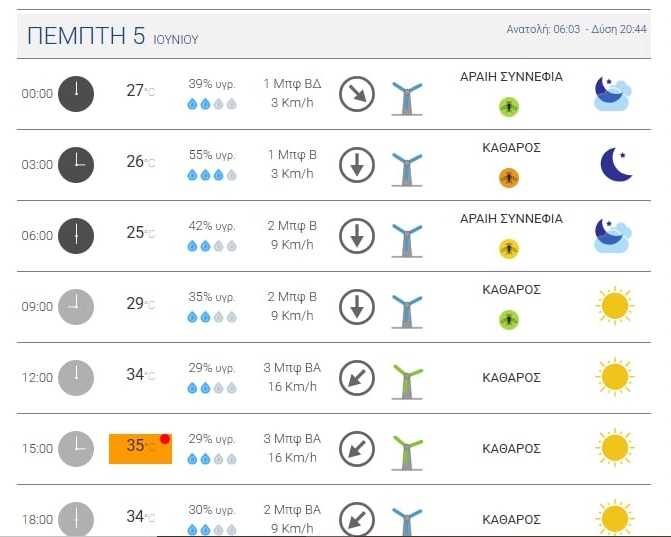
Task: Click the 00:00 dark clock icon
Action: (x=76, y=93)
